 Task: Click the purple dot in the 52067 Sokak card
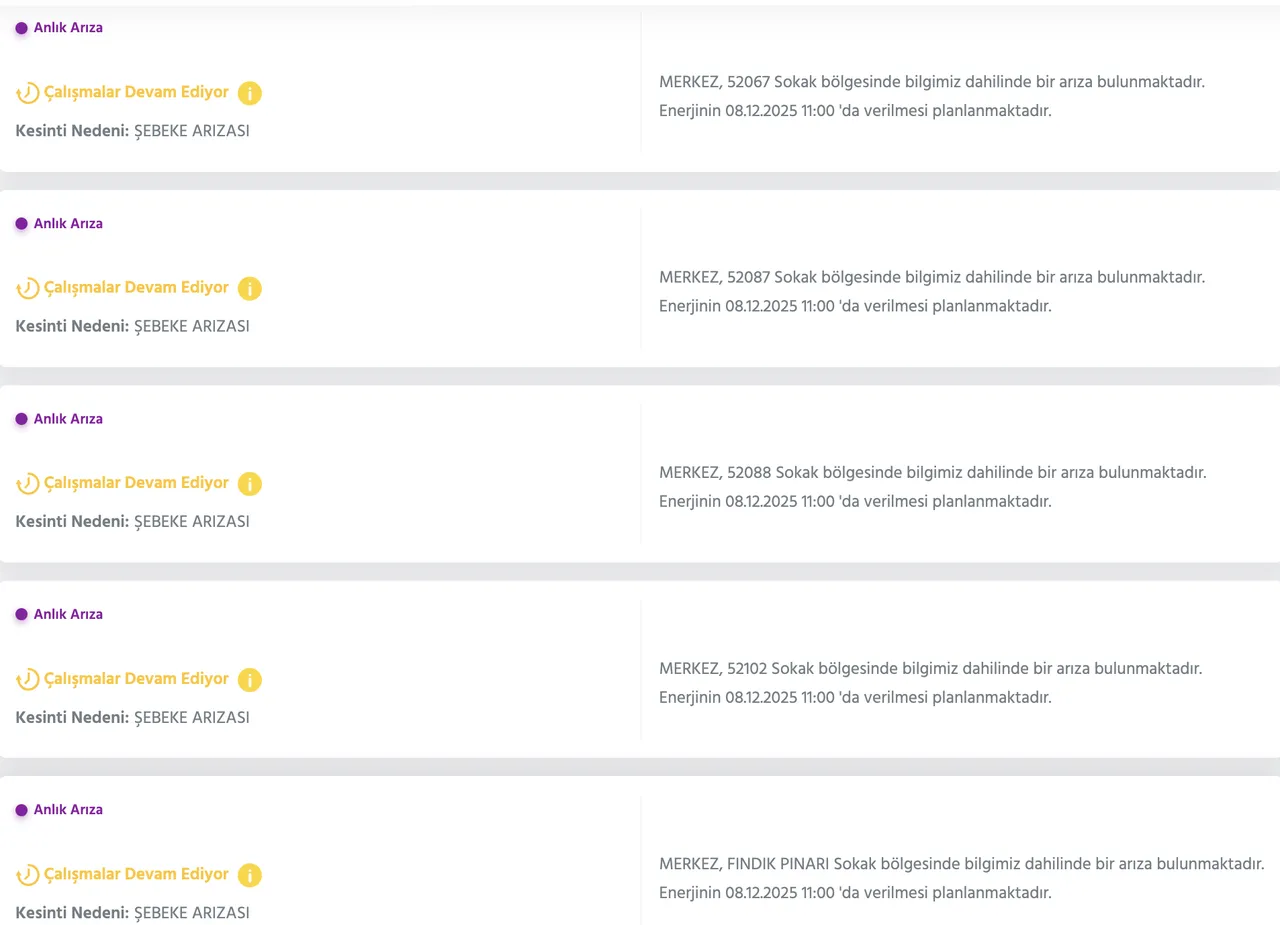click(21, 28)
